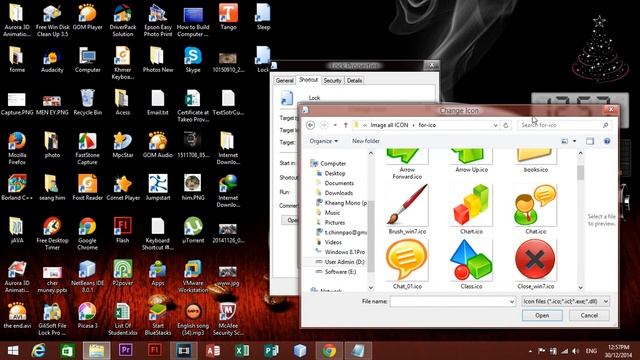Select the Close_win7.ico red X icon
Viewport: 640px width, 360px height.
click(x=536, y=260)
